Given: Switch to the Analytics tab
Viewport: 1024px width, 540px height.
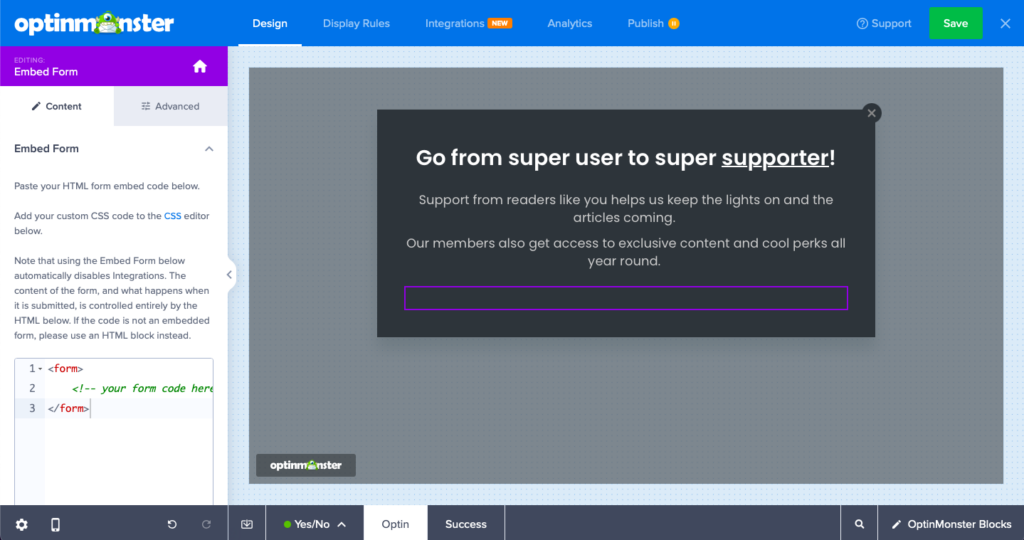Looking at the screenshot, I should 569,24.
